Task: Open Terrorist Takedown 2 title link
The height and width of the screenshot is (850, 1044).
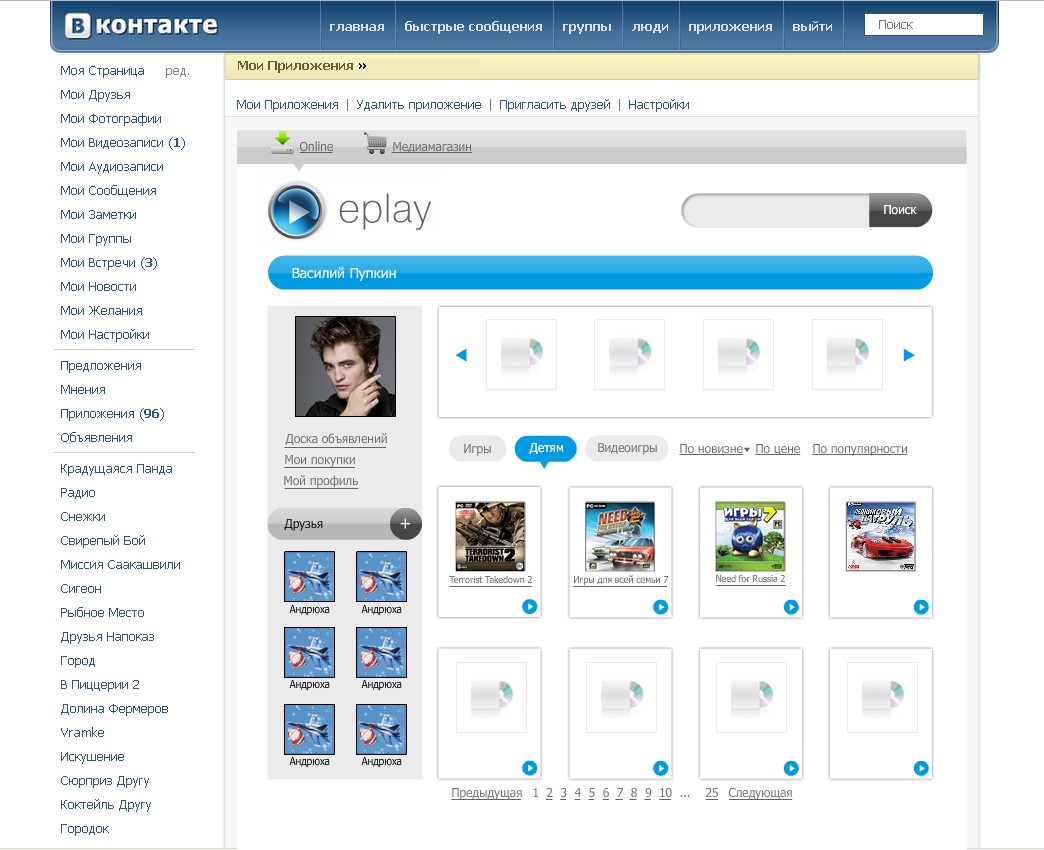Action: (490, 580)
